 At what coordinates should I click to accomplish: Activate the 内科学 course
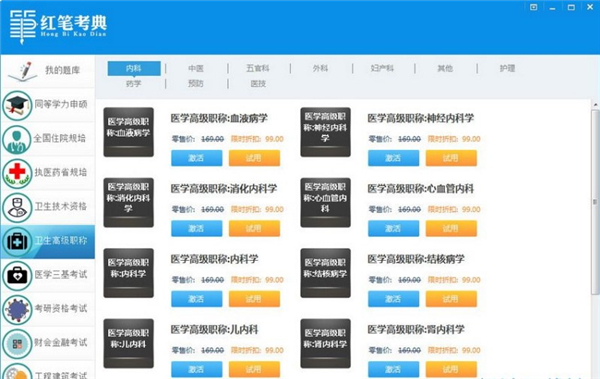[x=197, y=299]
